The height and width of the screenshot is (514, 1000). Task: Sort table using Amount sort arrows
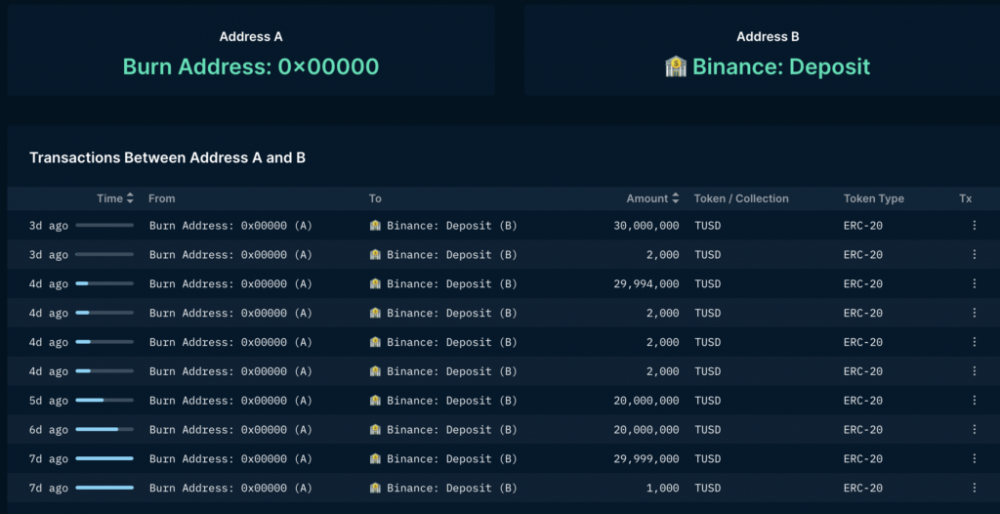click(675, 198)
